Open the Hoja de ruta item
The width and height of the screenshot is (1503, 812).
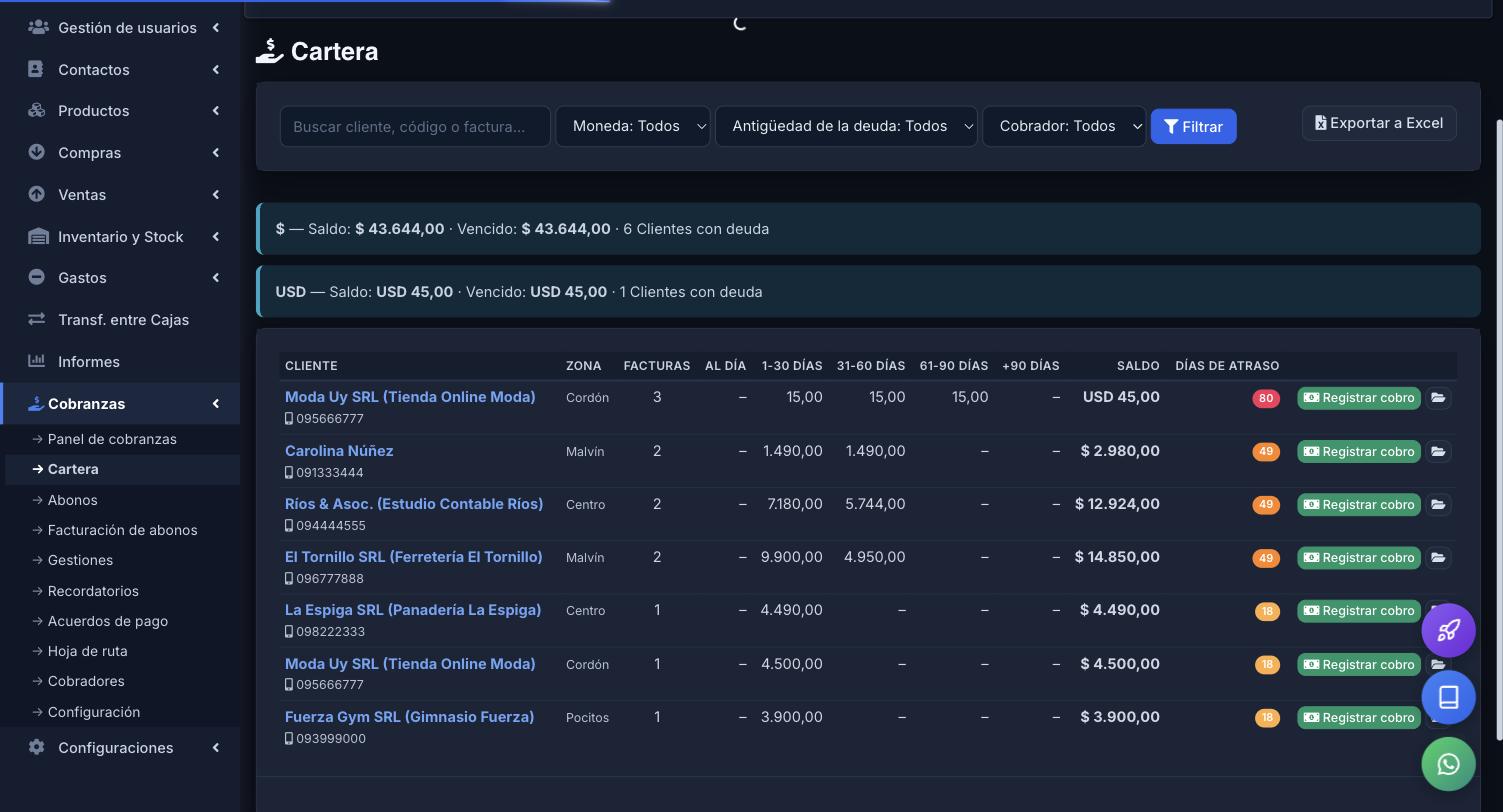(x=87, y=651)
